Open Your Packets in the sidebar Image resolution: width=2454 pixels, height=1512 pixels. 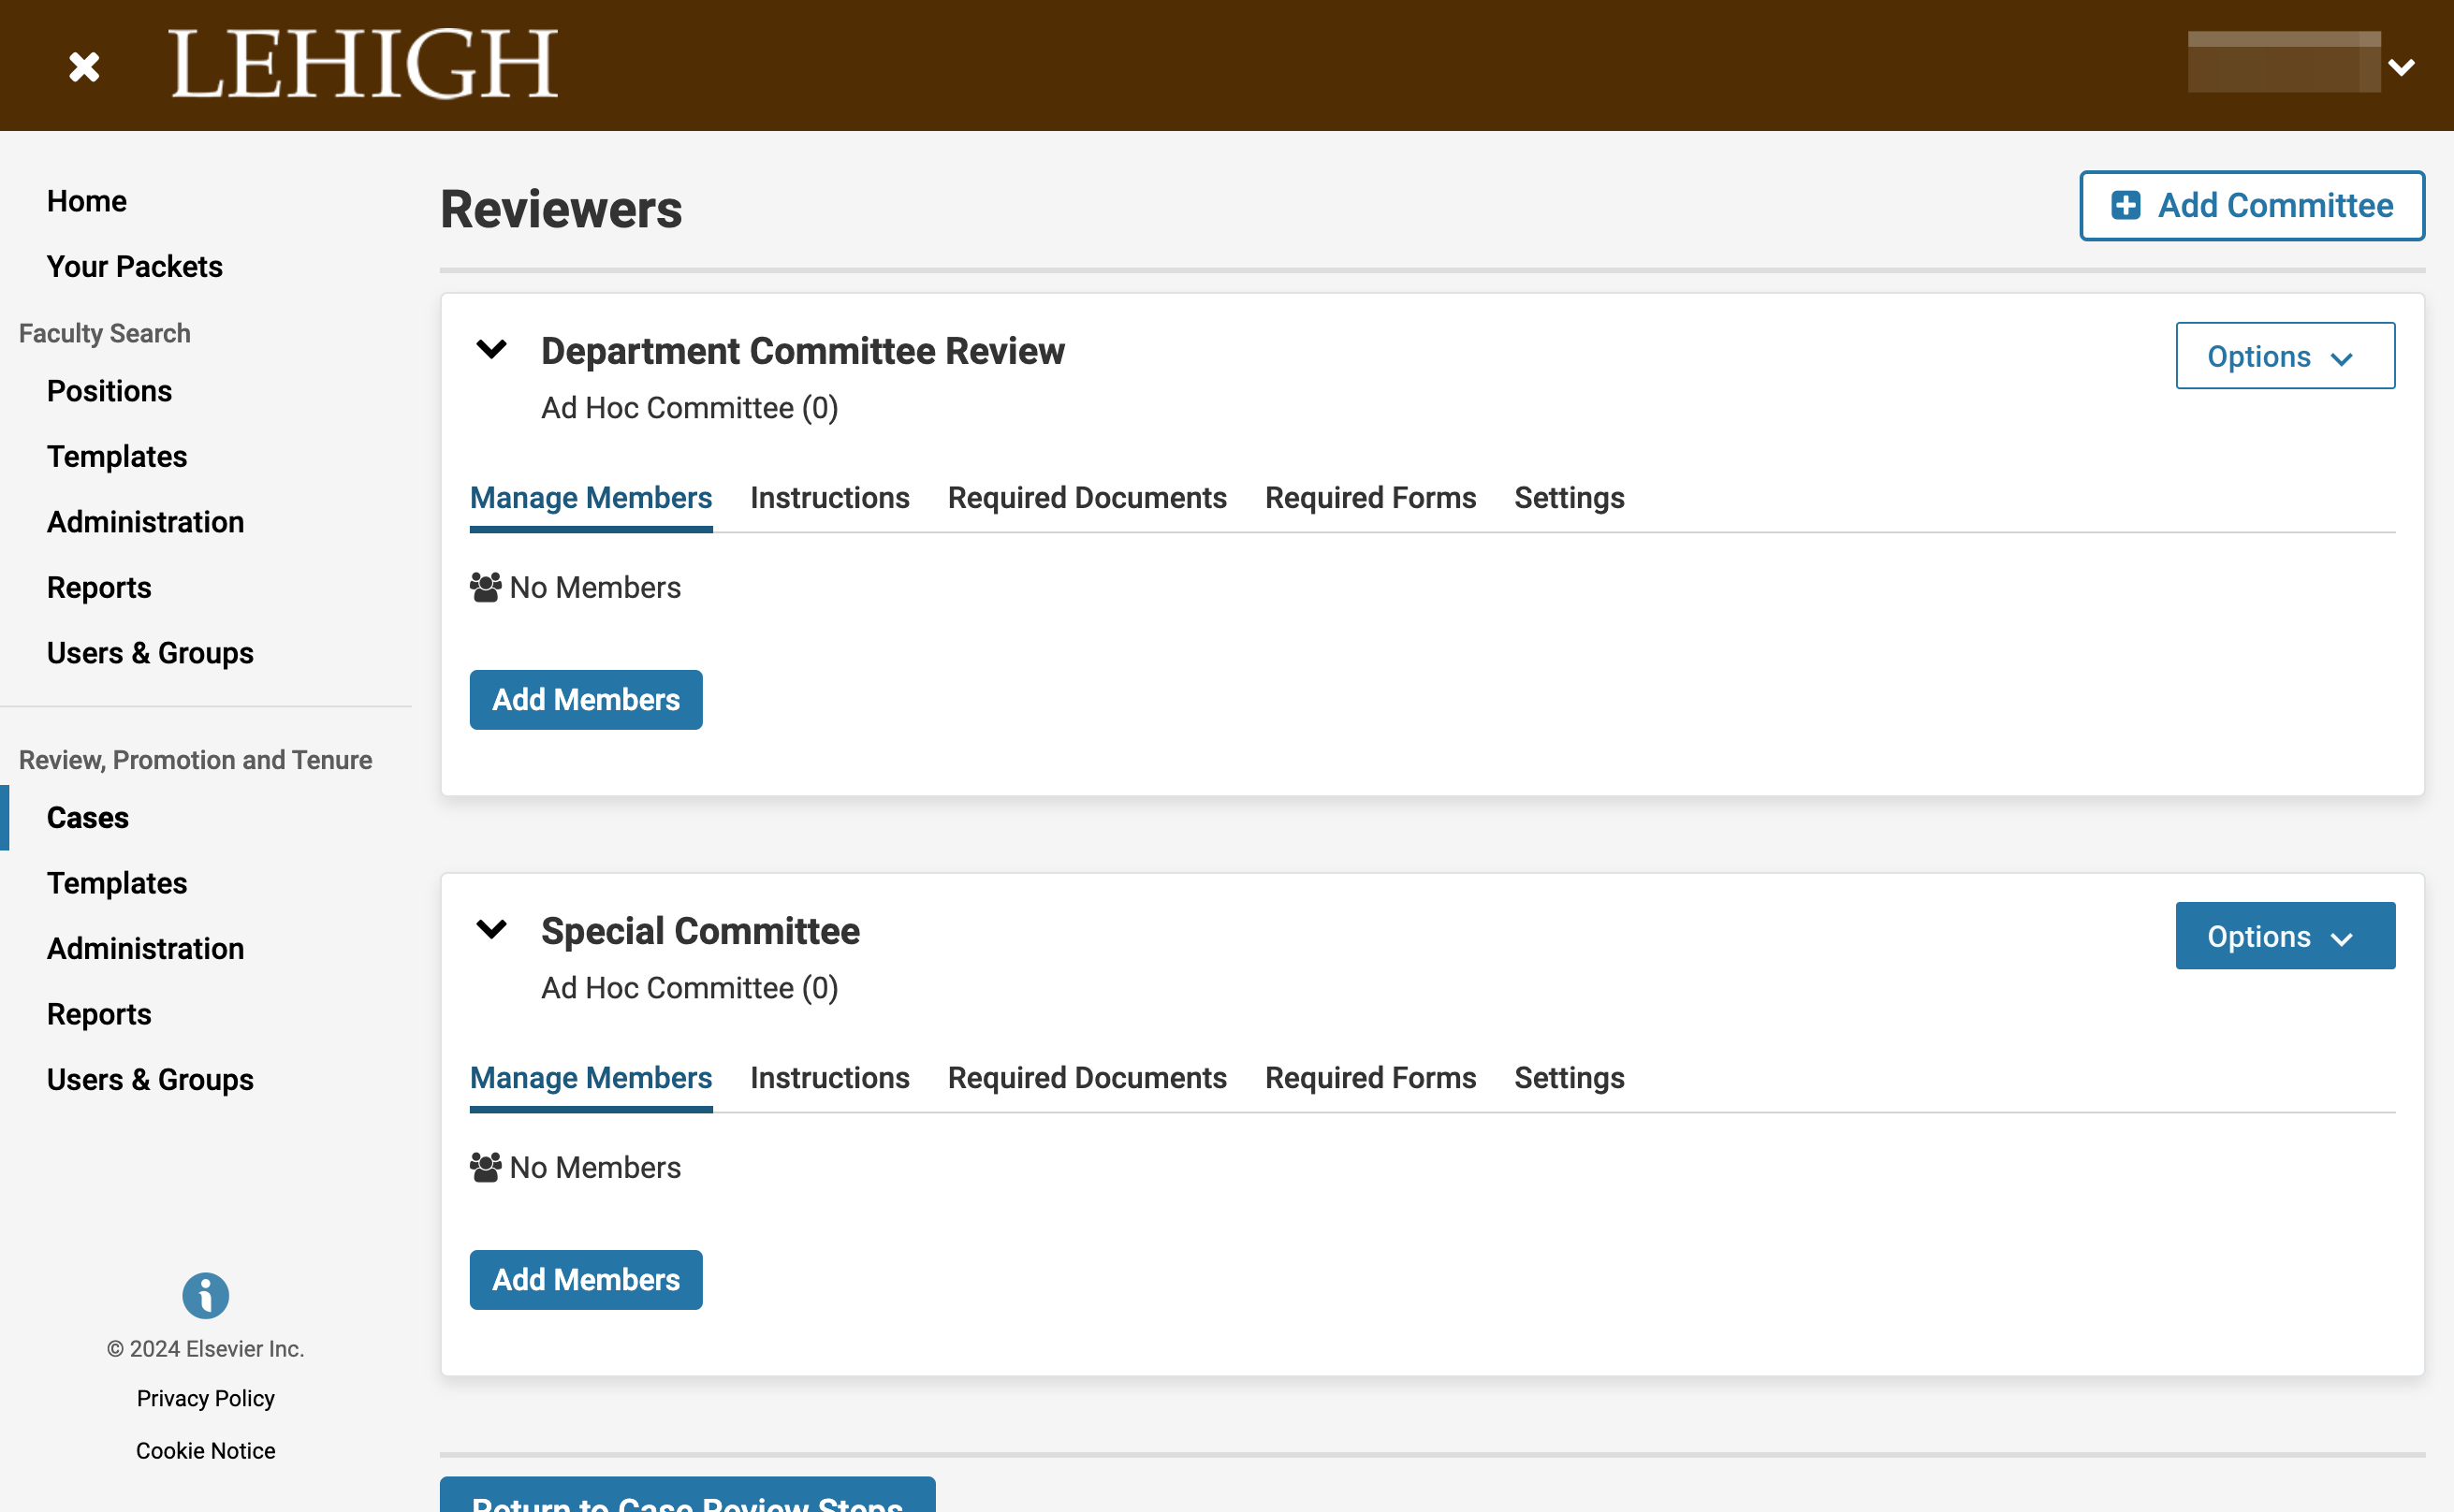tap(135, 267)
